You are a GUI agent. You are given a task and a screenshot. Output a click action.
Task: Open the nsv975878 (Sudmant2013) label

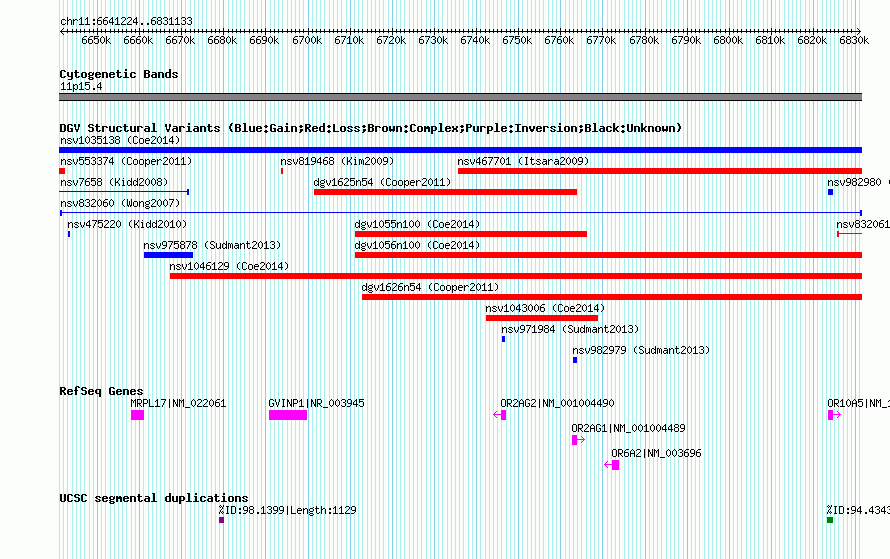click(212, 245)
